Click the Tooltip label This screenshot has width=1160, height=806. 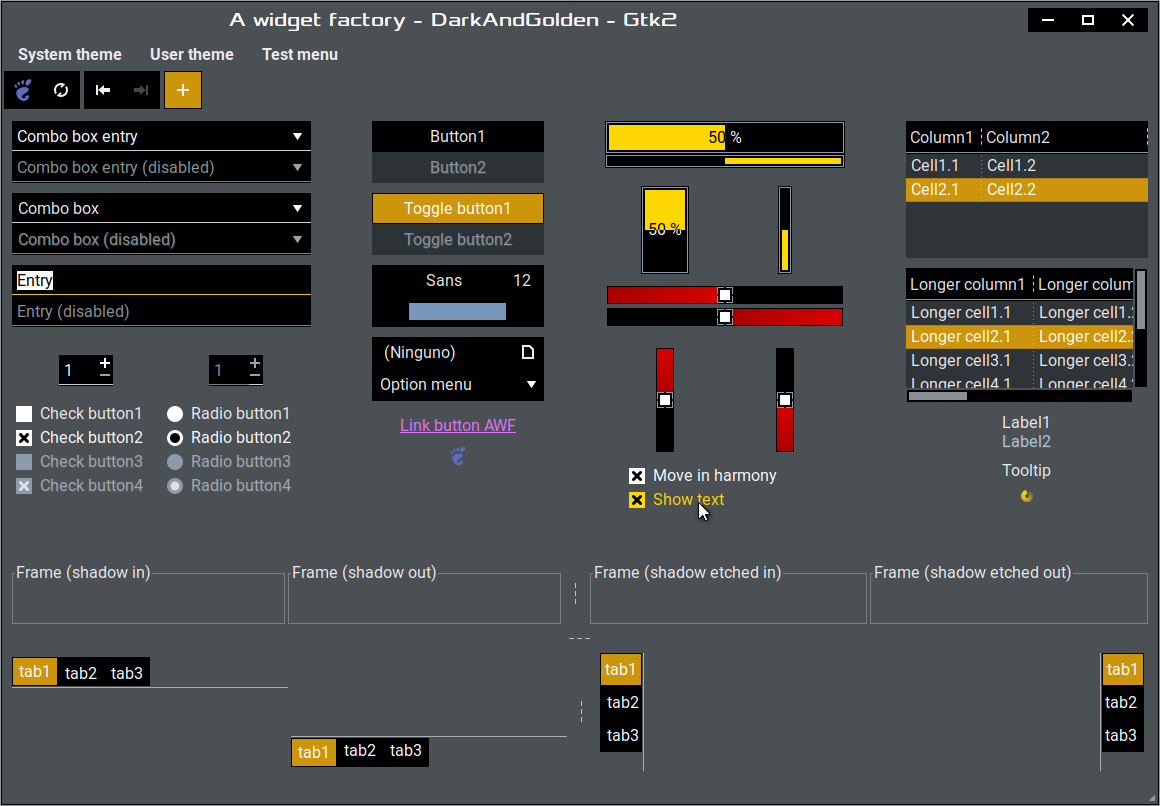(1026, 471)
